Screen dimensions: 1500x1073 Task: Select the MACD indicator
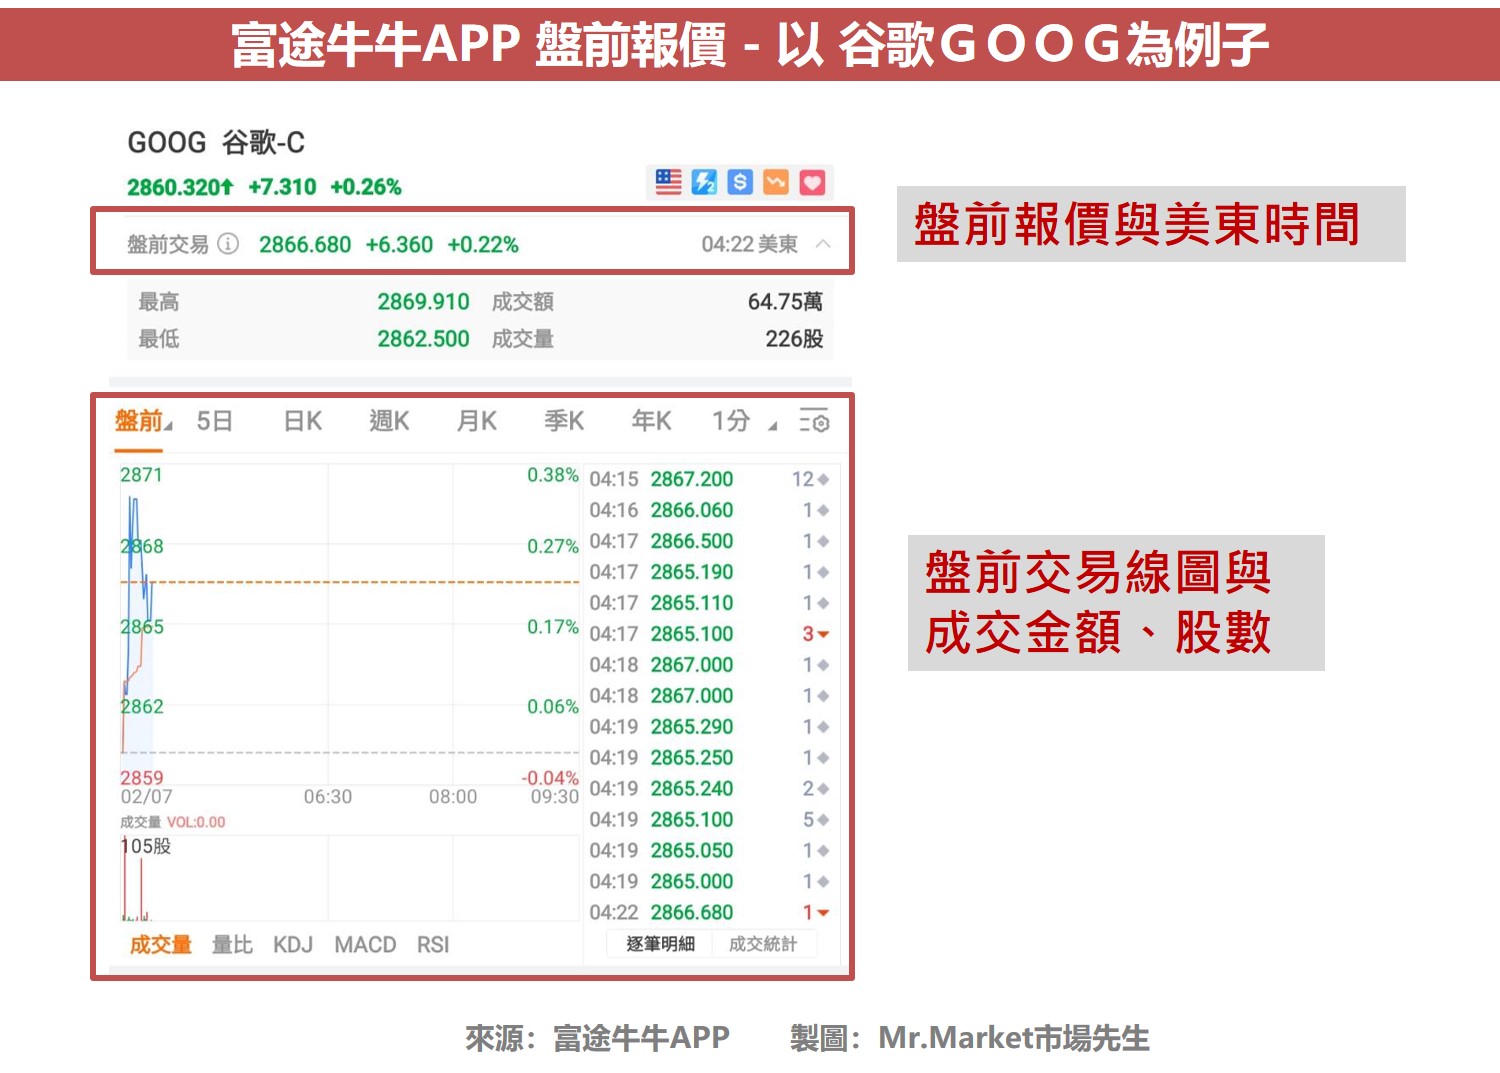coord(365,945)
